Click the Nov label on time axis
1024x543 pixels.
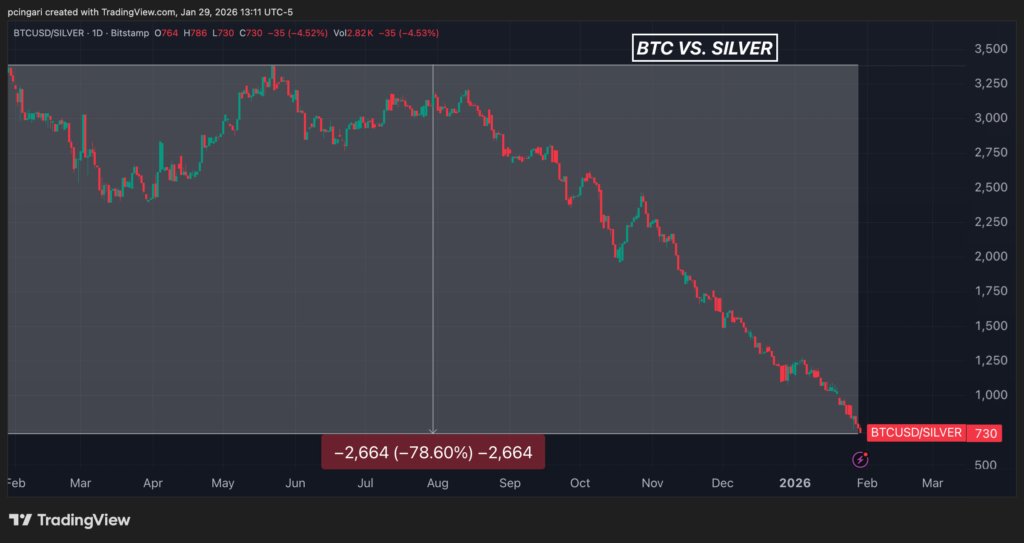pyautogui.click(x=651, y=482)
